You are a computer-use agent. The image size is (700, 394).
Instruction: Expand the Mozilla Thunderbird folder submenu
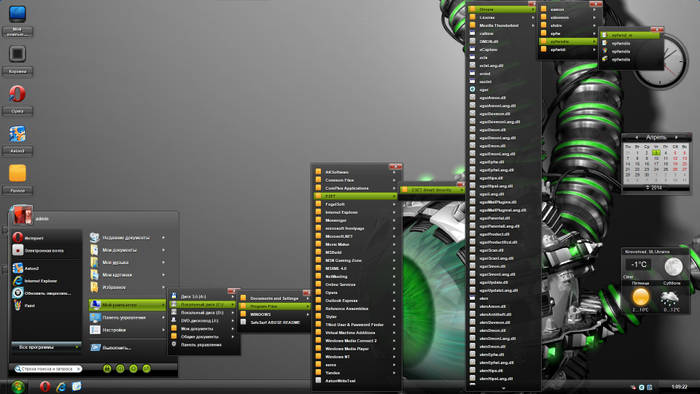502,25
